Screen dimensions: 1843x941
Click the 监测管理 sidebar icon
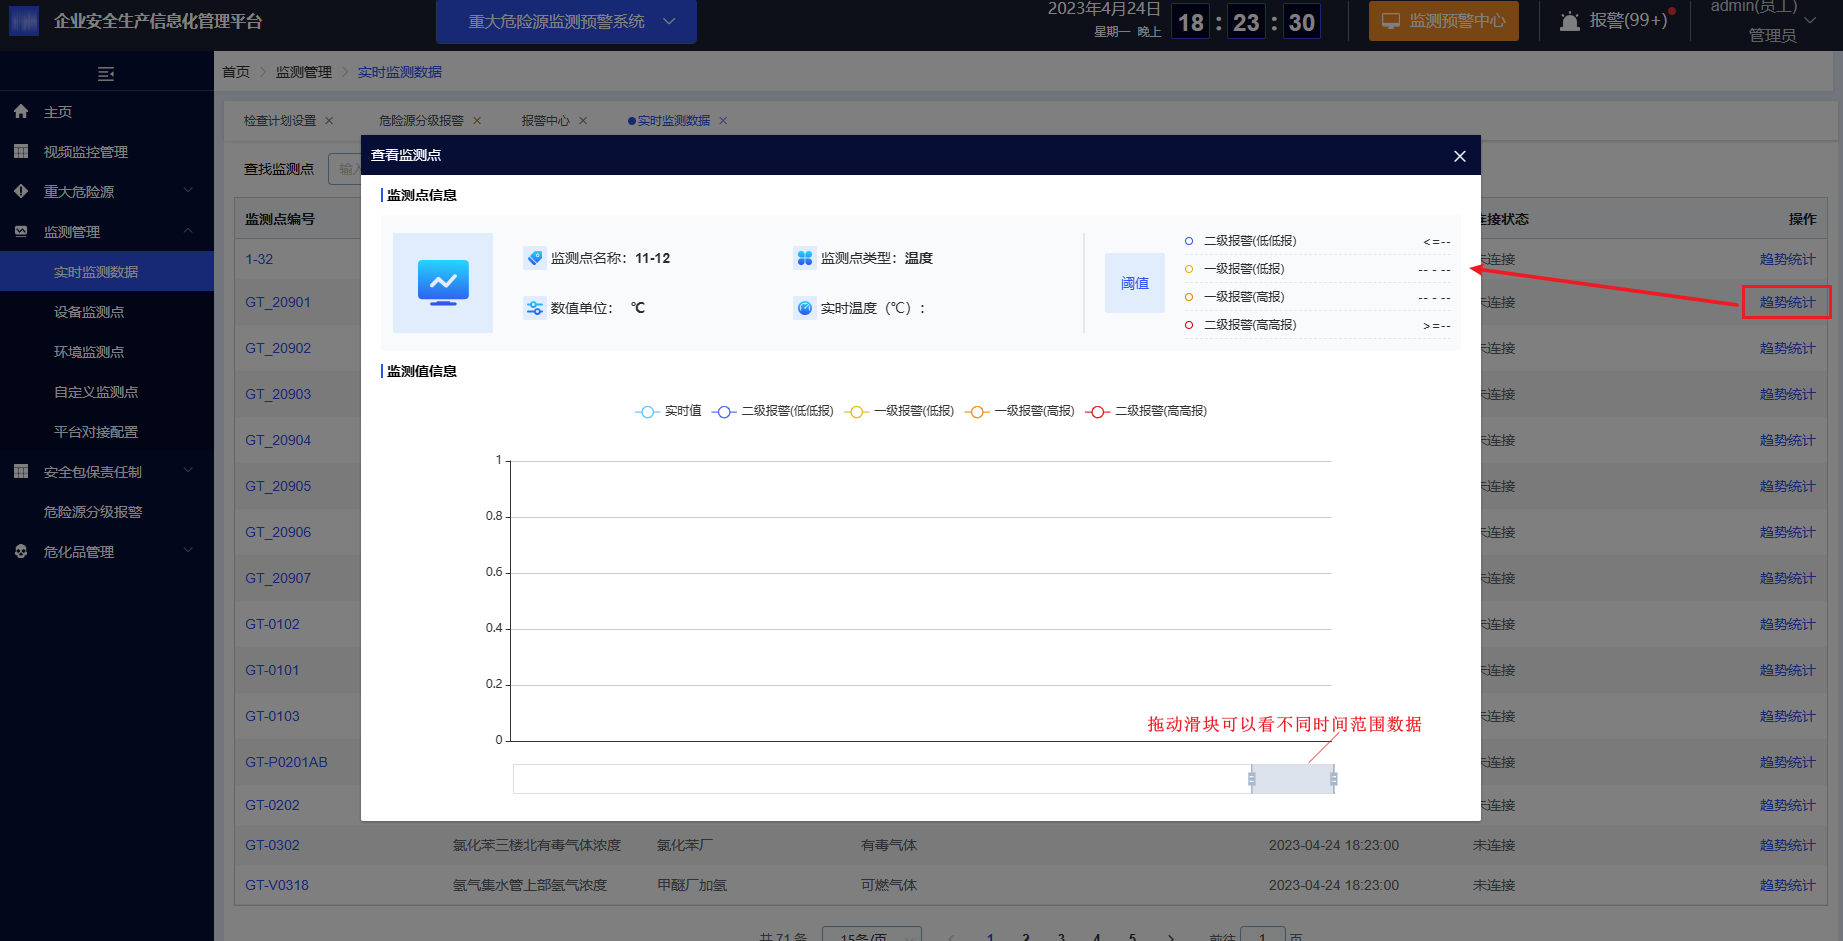click(x=21, y=231)
